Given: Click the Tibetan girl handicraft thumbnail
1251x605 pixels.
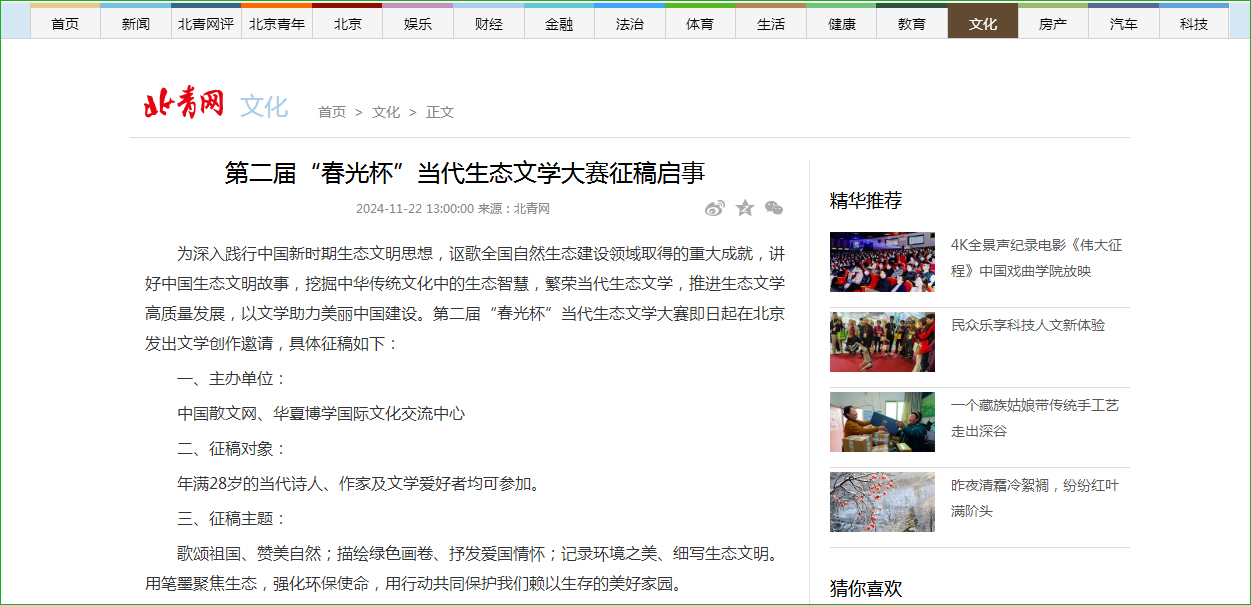Looking at the screenshot, I should coord(882,422).
